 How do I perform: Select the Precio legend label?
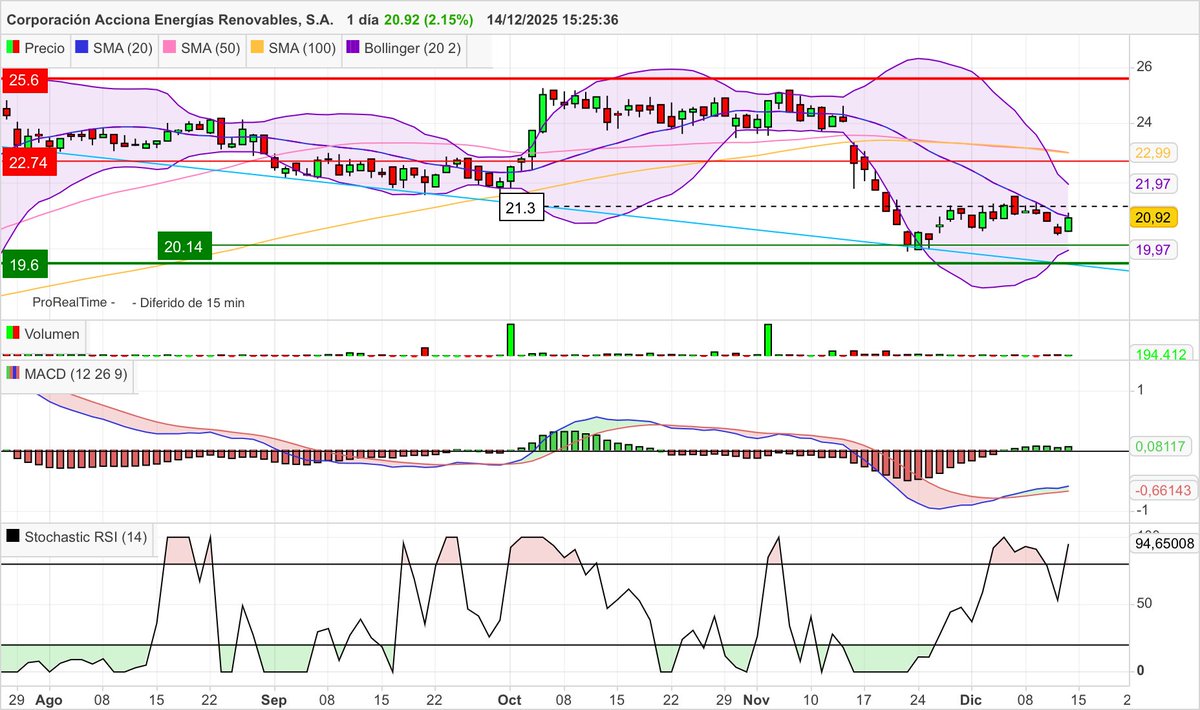(45, 48)
